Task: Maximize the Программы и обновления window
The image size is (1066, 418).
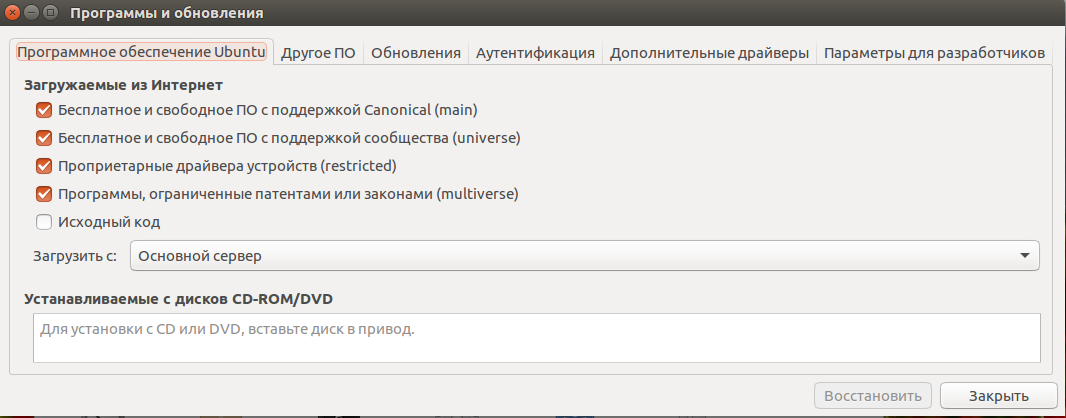Action: coord(51,13)
